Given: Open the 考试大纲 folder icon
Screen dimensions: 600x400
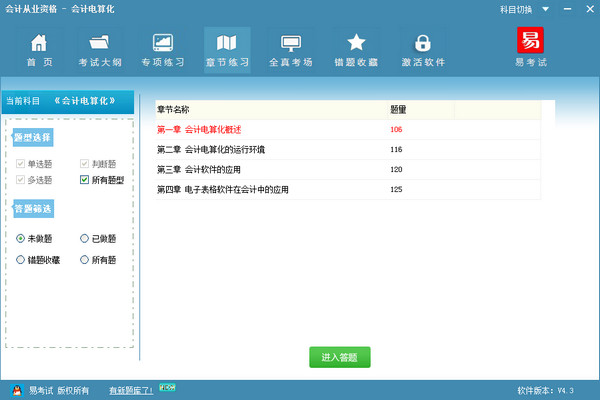Looking at the screenshot, I should [99, 42].
